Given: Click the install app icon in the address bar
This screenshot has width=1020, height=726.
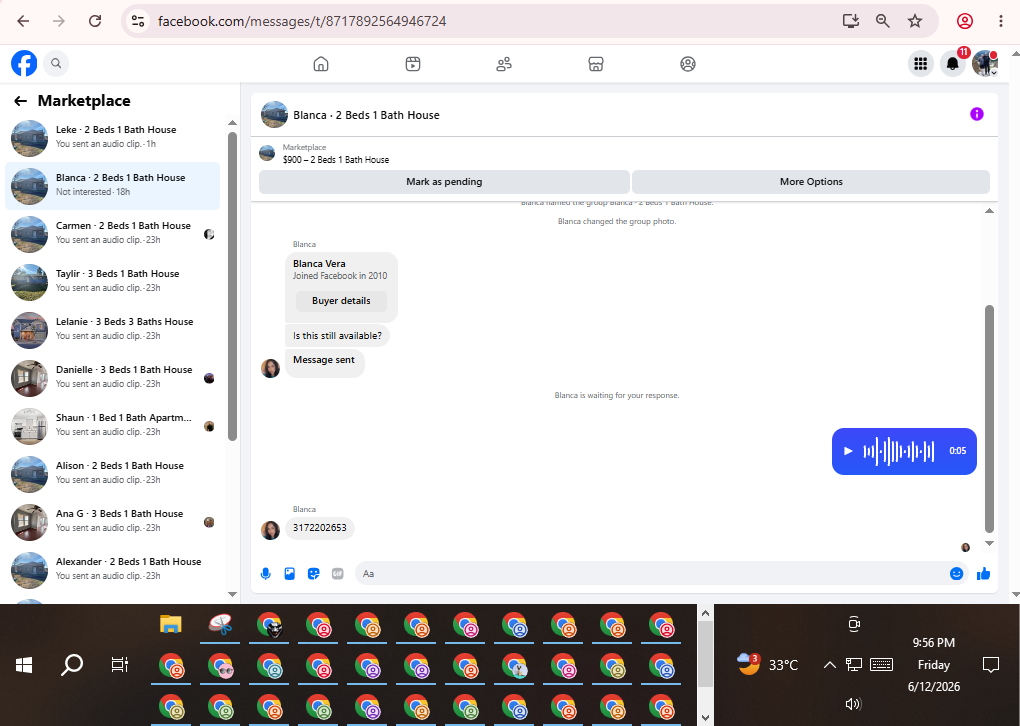Looking at the screenshot, I should (x=851, y=21).
